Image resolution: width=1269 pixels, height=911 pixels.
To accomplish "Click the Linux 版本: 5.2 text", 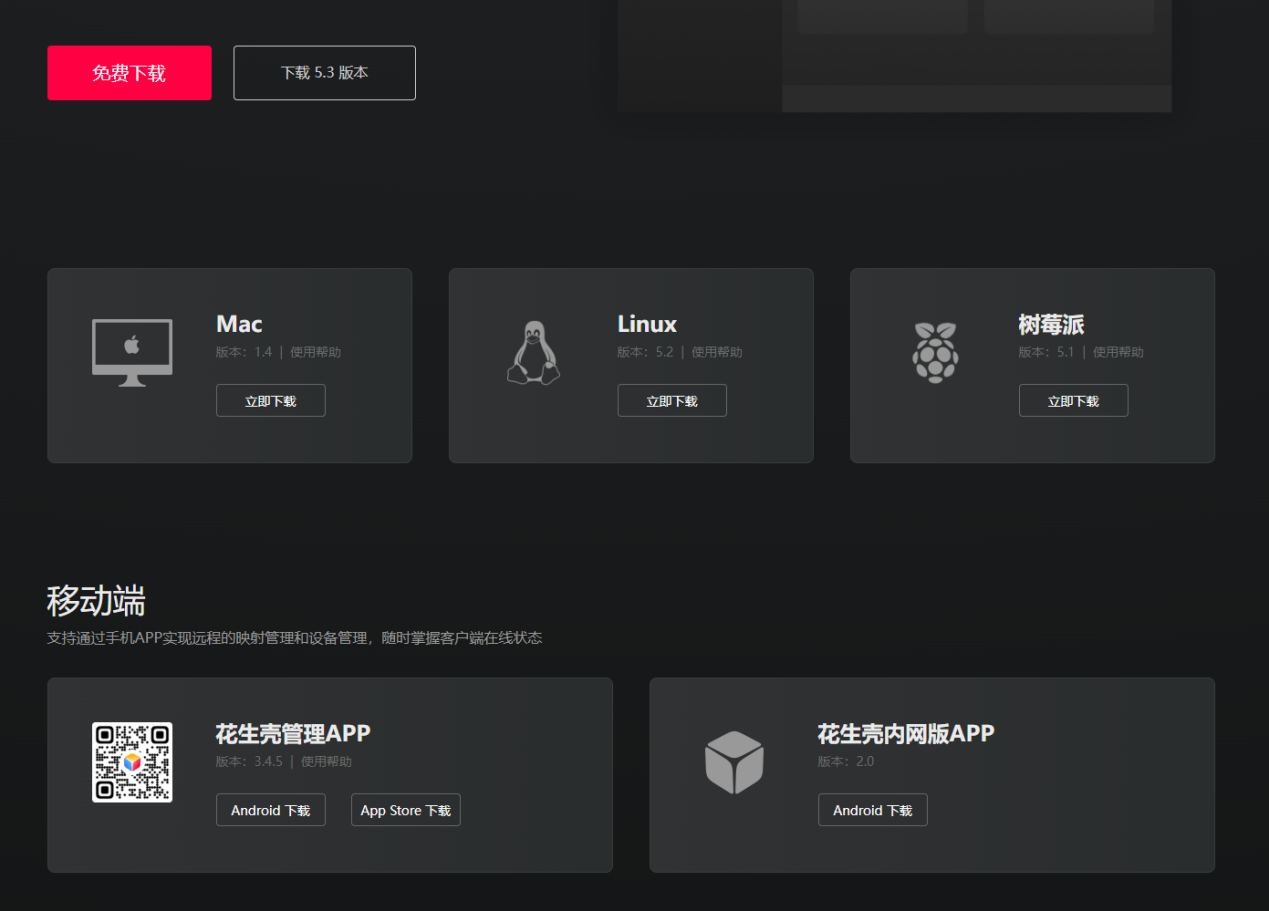I will (x=646, y=352).
